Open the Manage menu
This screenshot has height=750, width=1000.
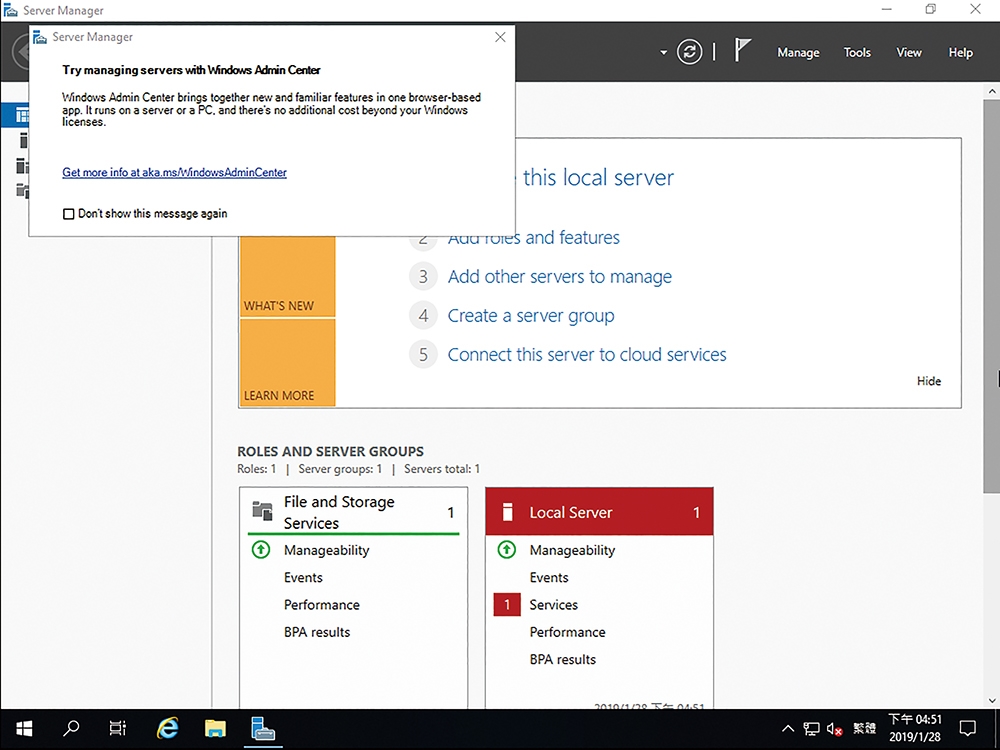coord(798,52)
